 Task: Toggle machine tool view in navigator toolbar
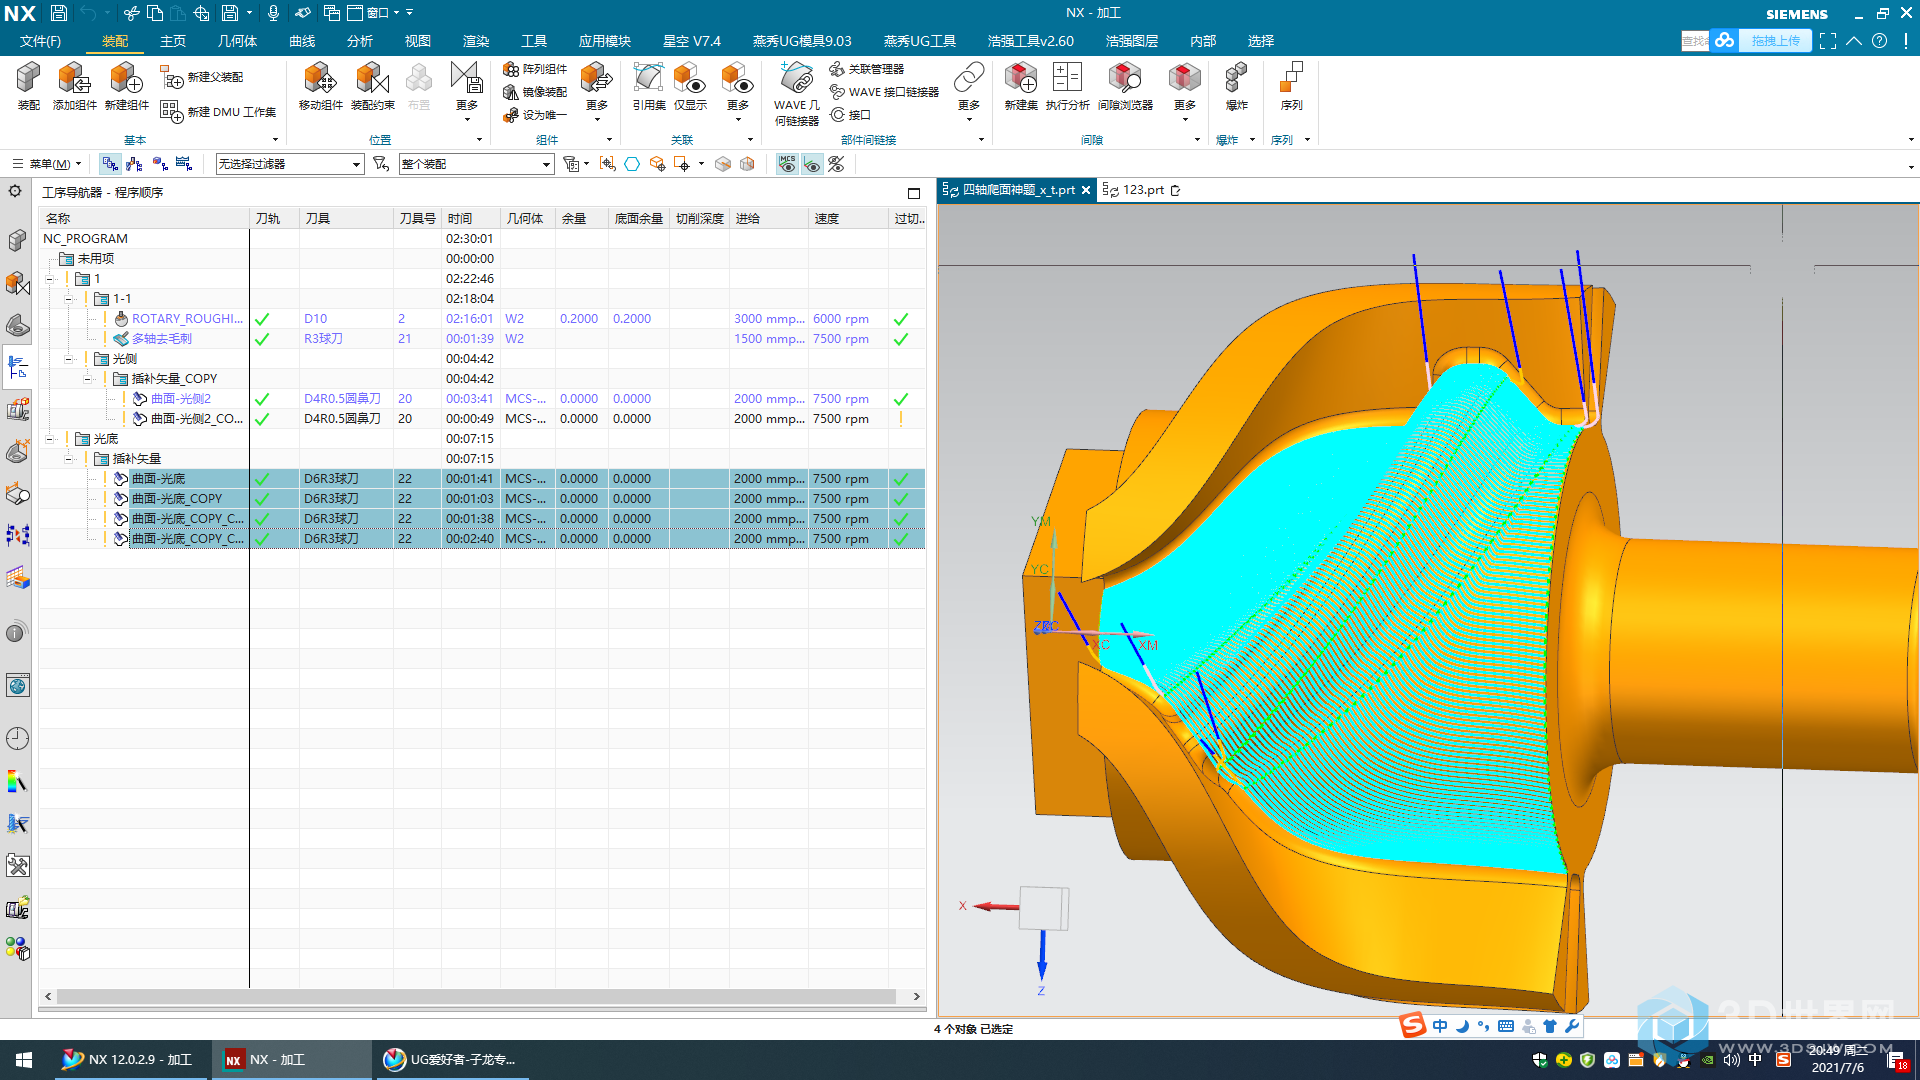[134, 164]
